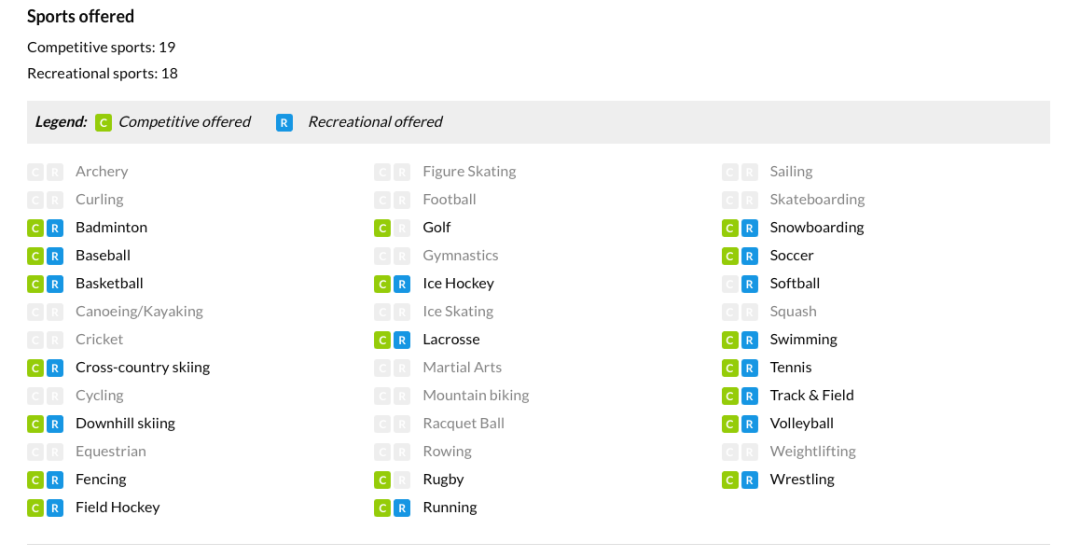This screenshot has height=557, width=1080.
Task: Click the green C icon in the legend
Action: [x=103, y=123]
